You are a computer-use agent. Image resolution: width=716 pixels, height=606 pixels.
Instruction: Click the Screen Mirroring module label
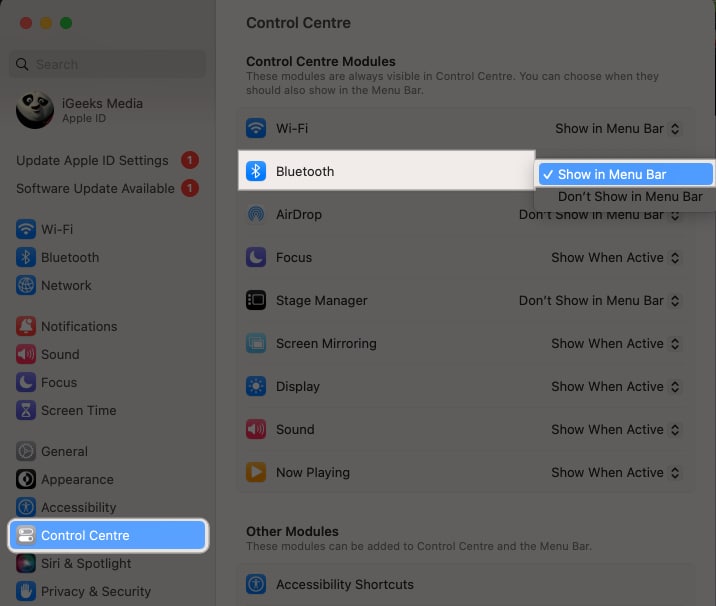point(326,343)
